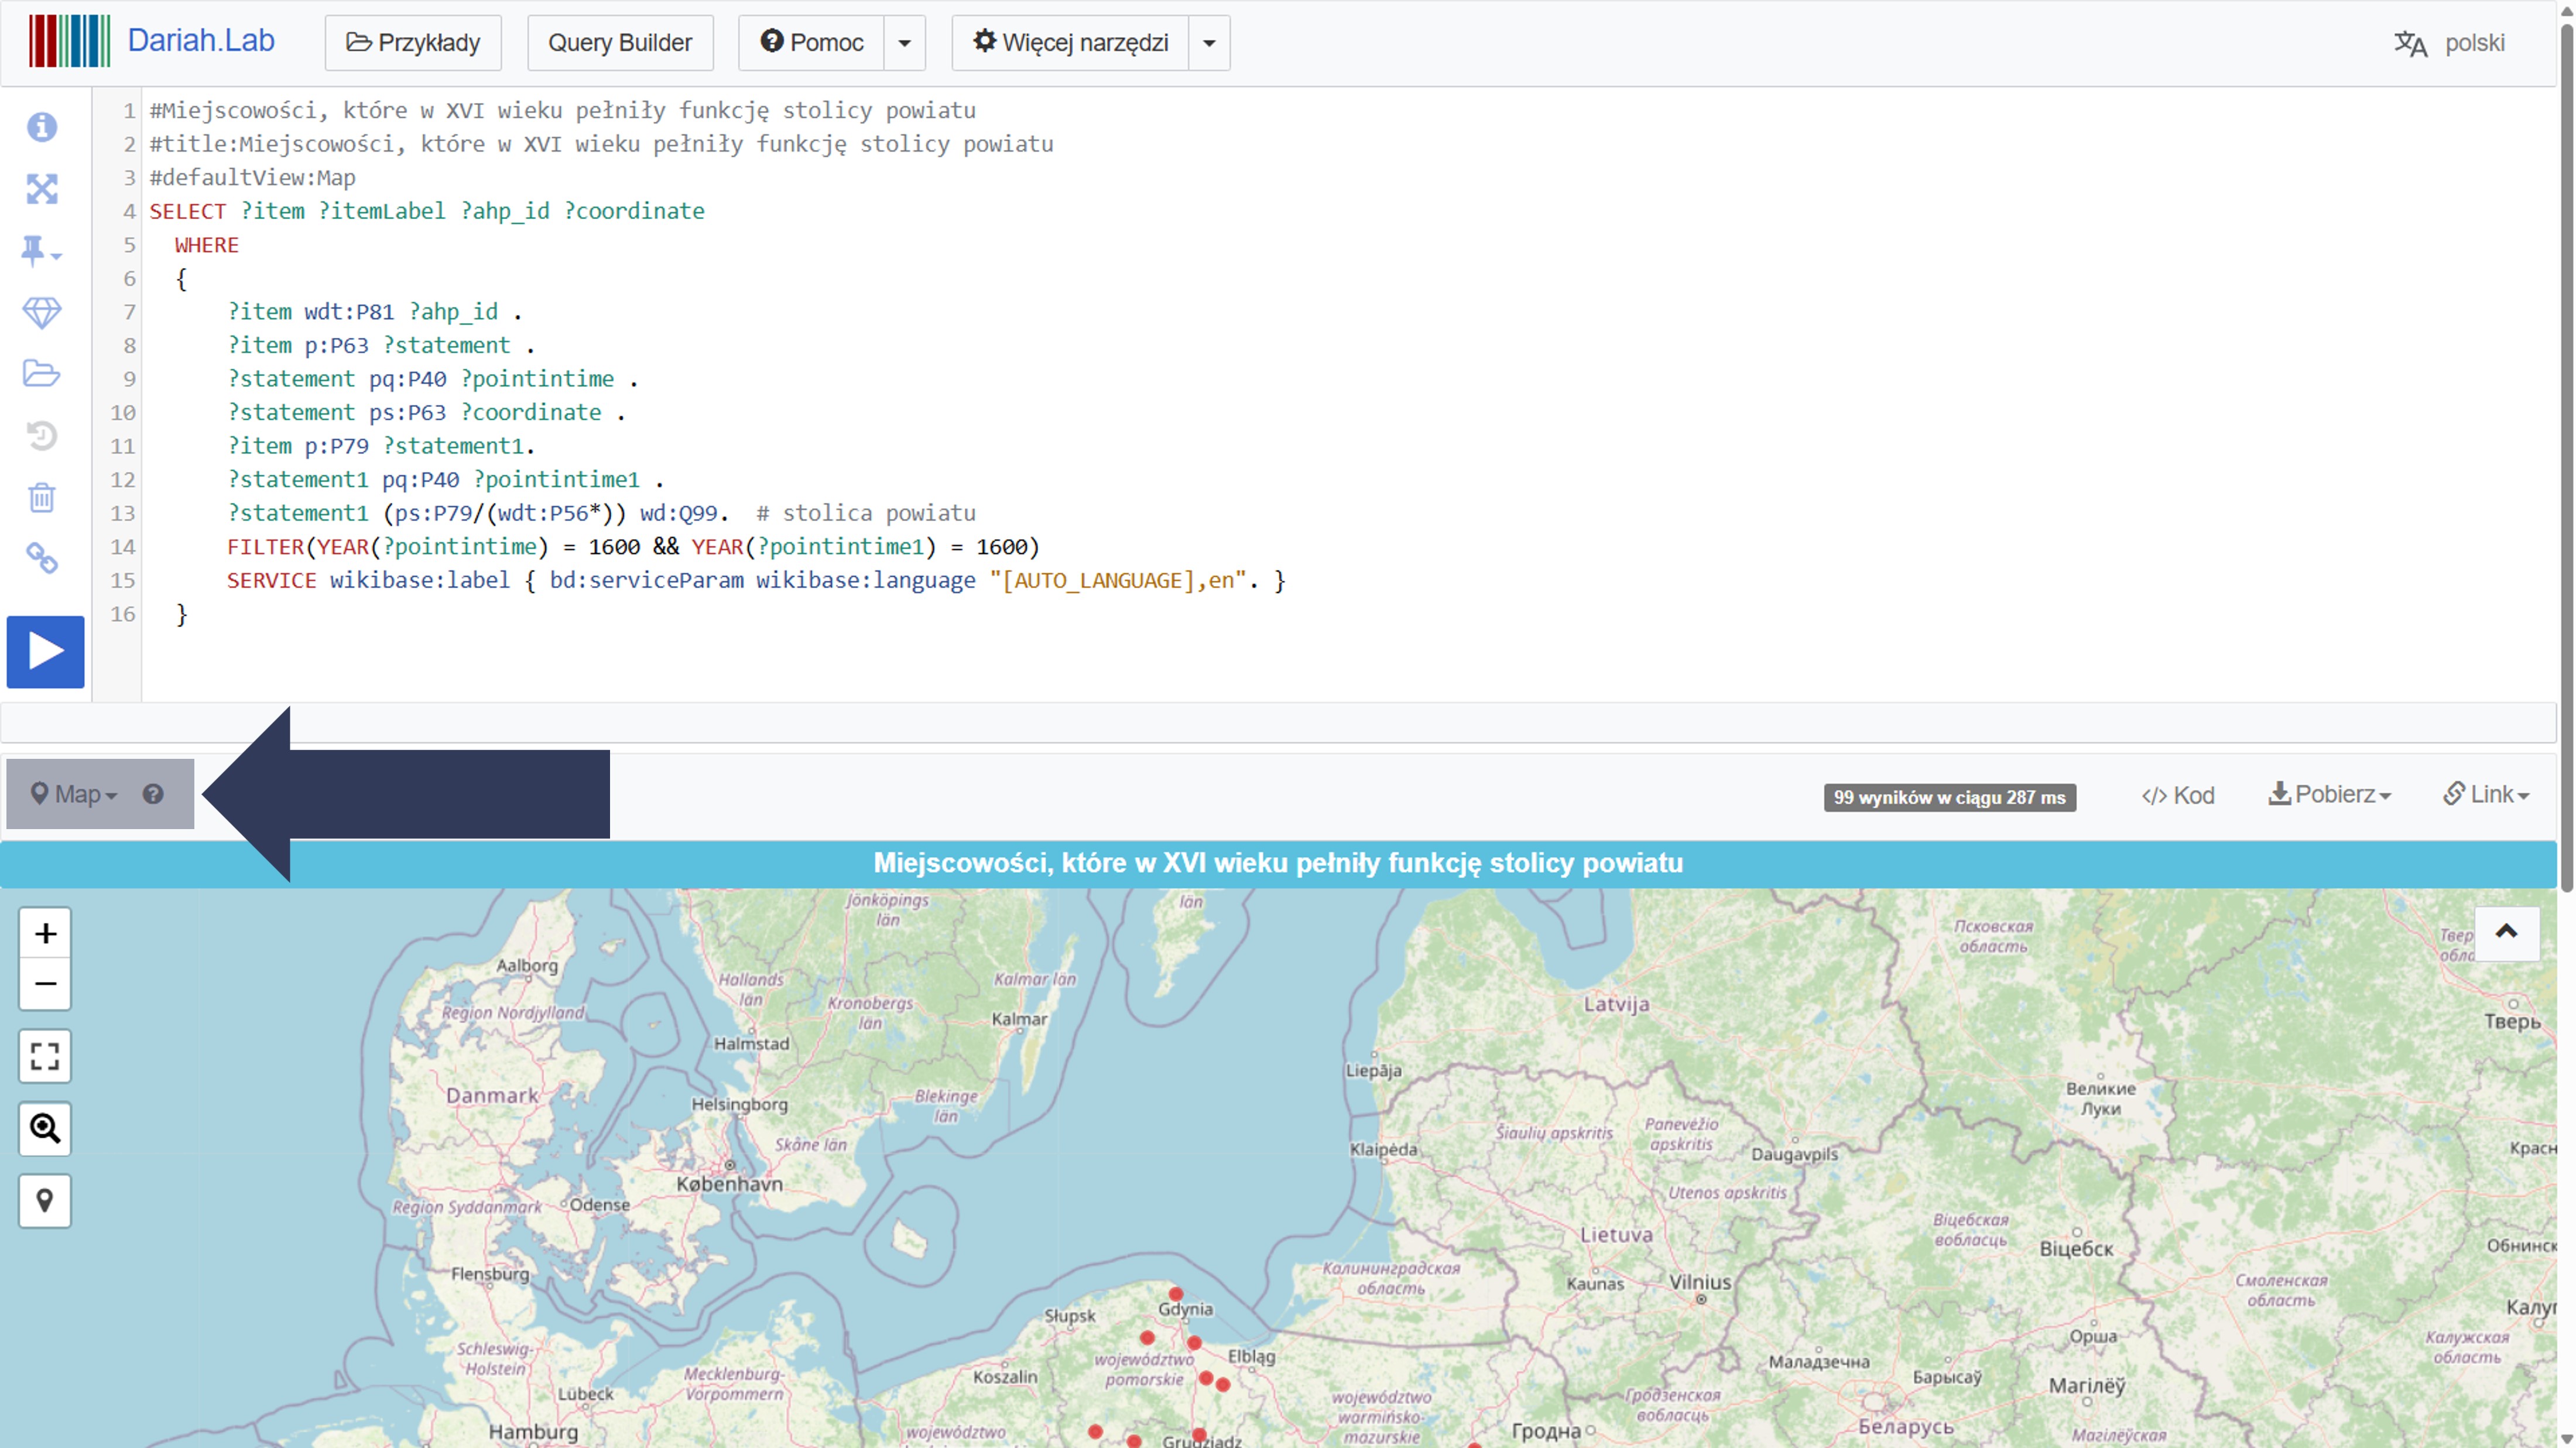Toggle the map marker layers button
This screenshot has height=1448, width=2576.
45,1200
